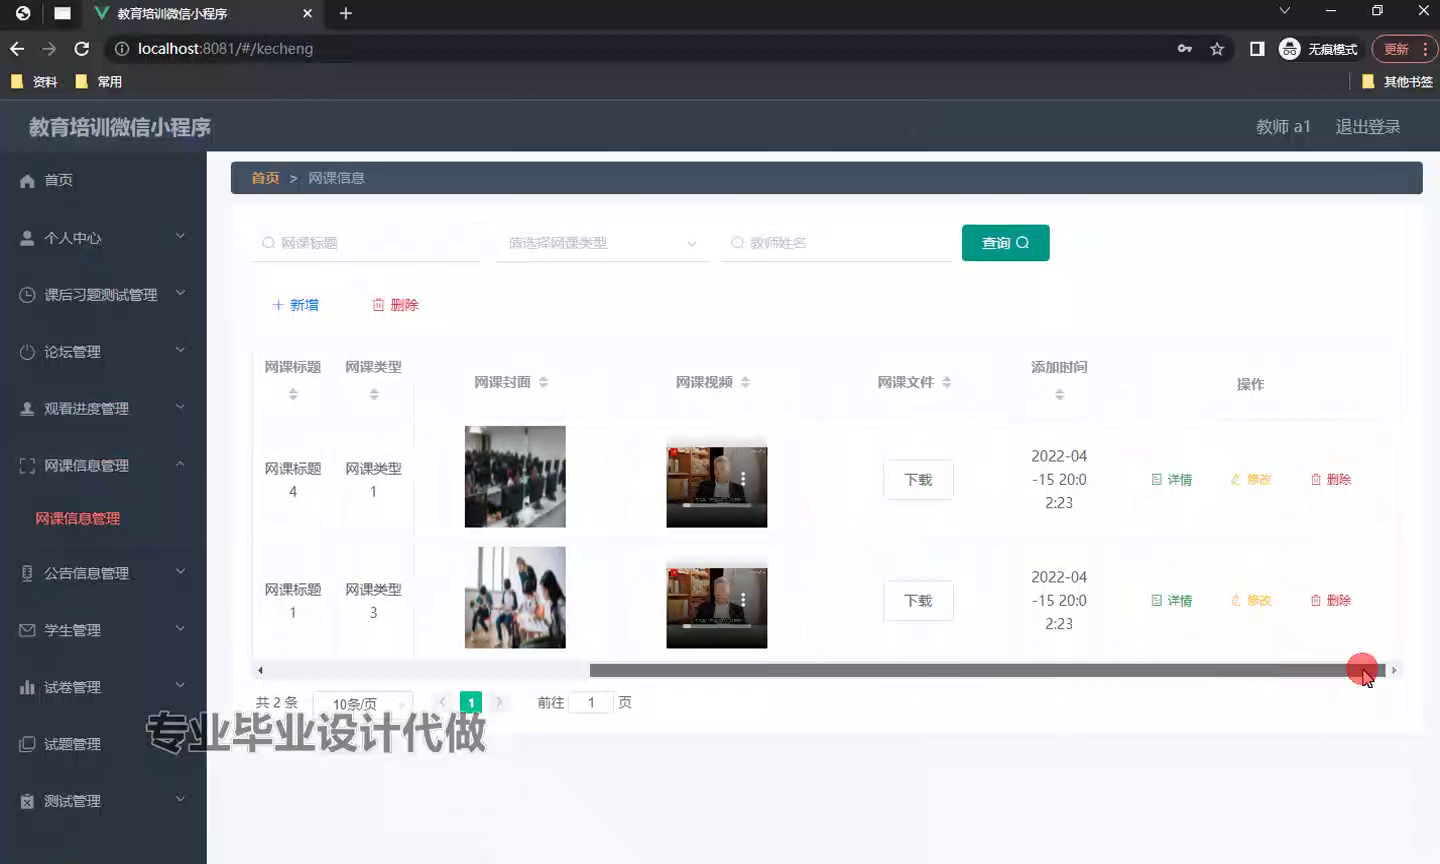This screenshot has width=1440, height=864.
Task: Reload the page with refresh icon
Action: click(x=82, y=48)
